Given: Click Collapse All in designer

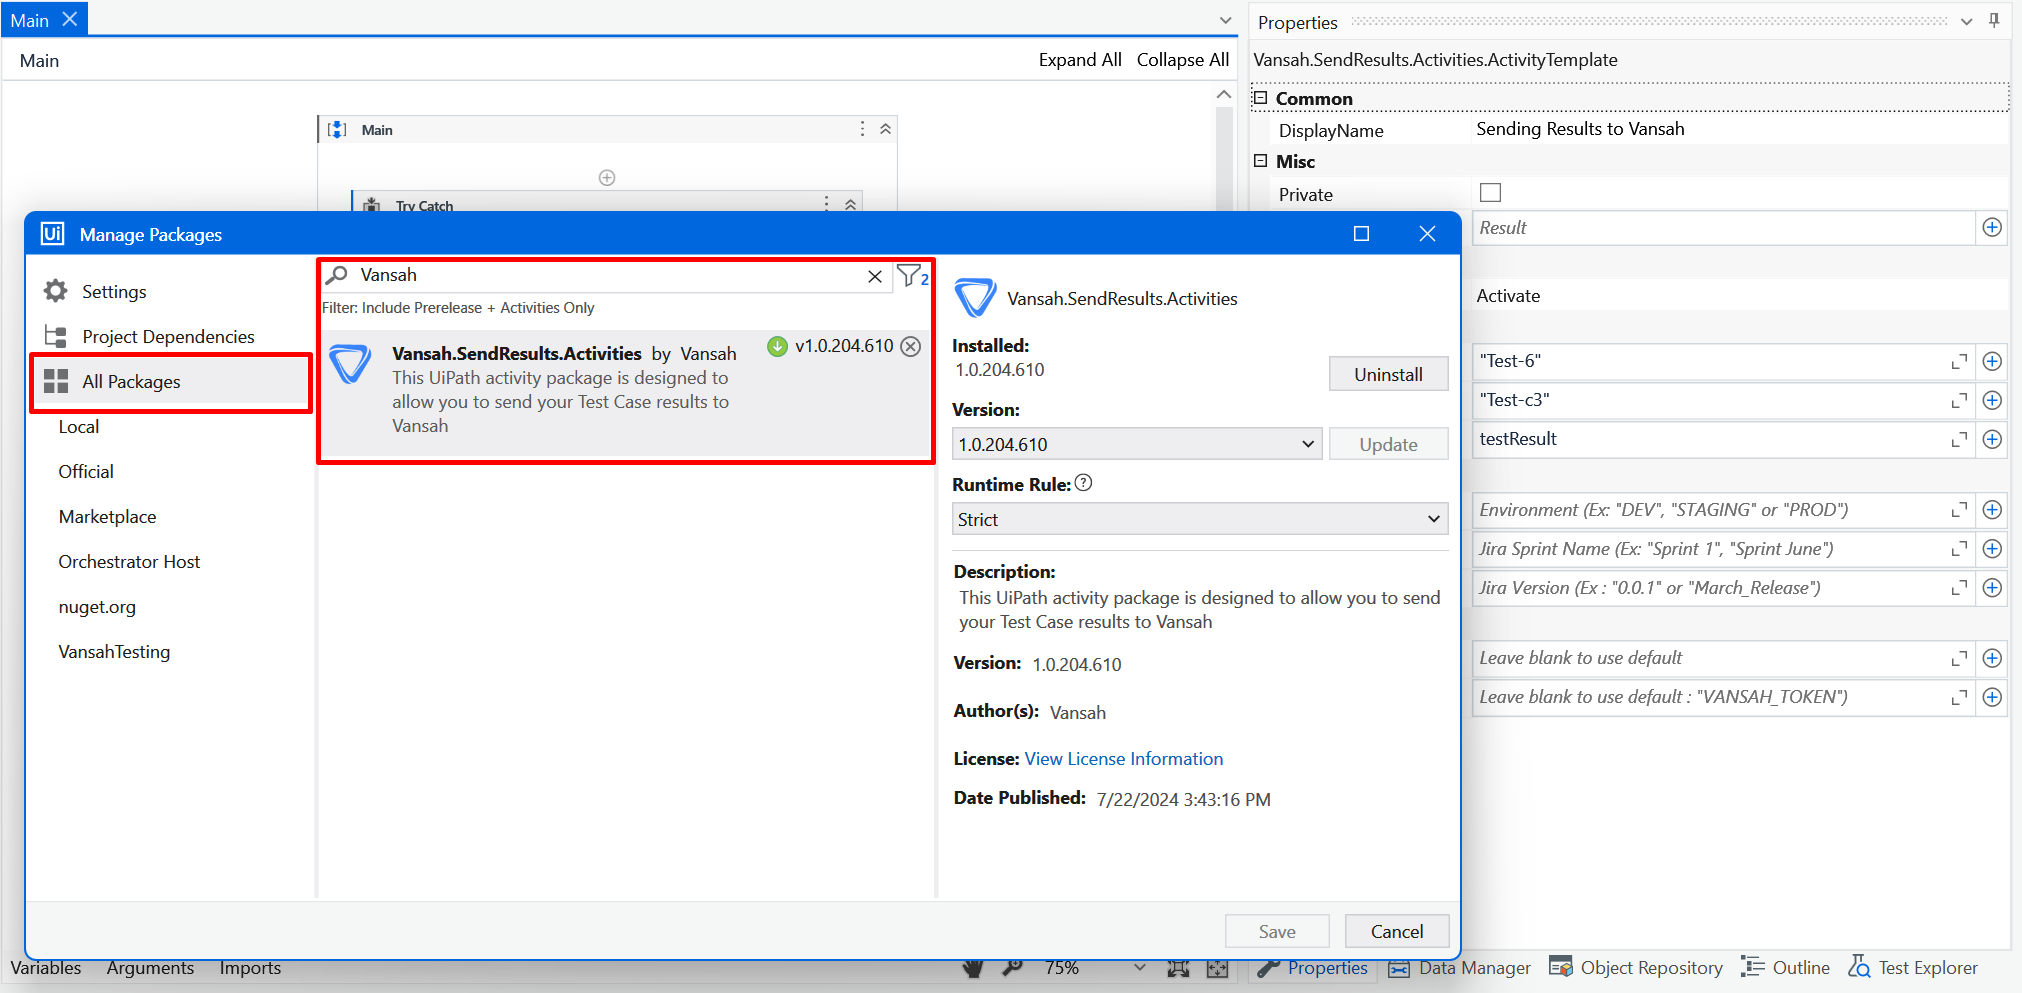Looking at the screenshot, I should (x=1183, y=60).
